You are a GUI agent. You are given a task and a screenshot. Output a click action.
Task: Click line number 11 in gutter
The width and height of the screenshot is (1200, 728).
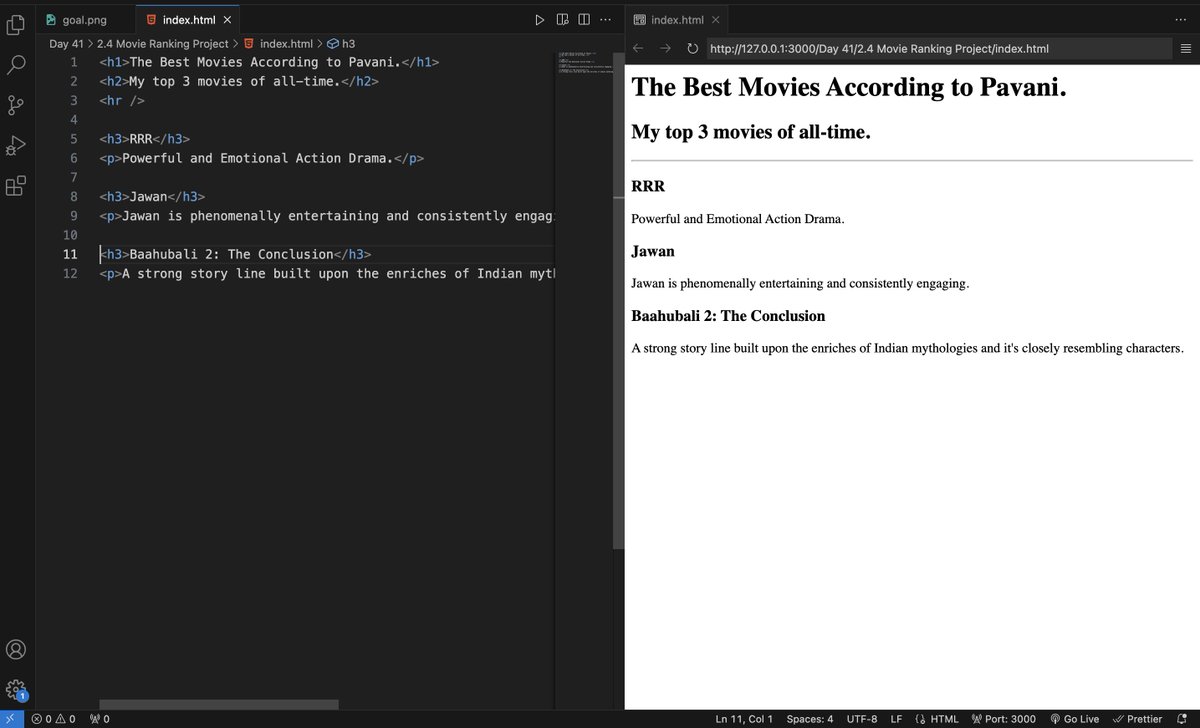coord(70,254)
